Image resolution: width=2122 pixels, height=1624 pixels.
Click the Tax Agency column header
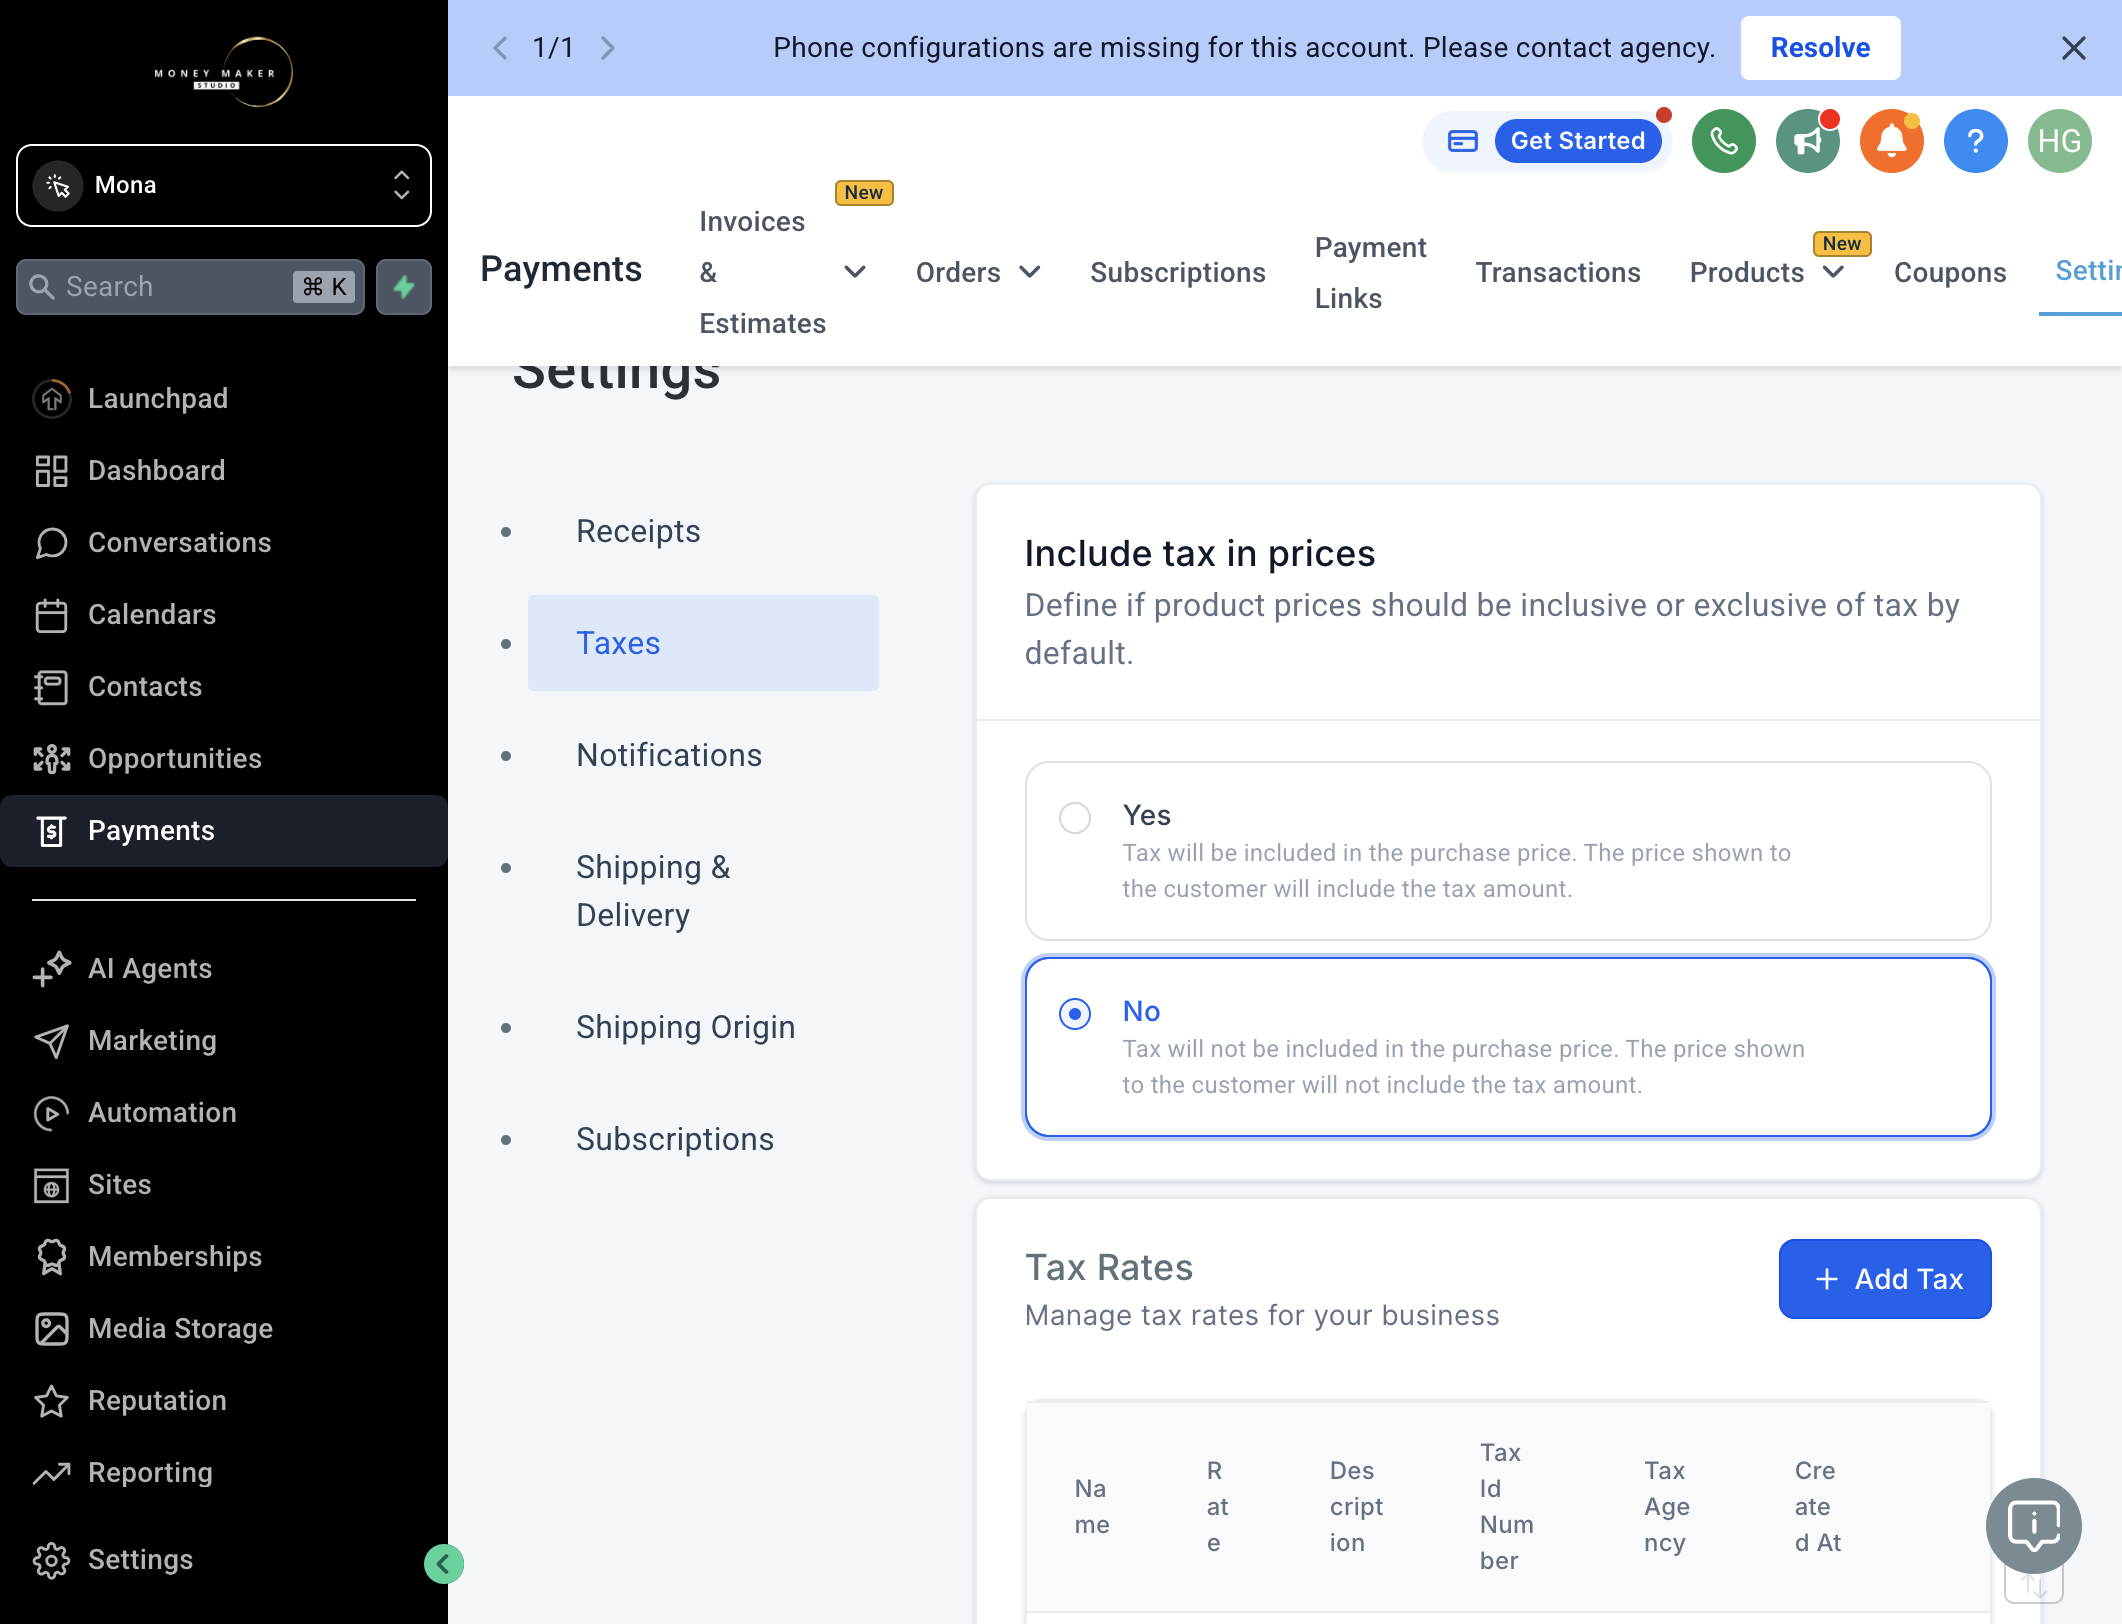(x=1666, y=1506)
